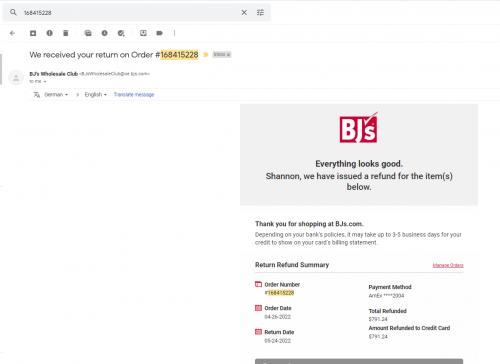Click the BJ's logo image
This screenshot has height=364, width=500.
pyautogui.click(x=359, y=127)
